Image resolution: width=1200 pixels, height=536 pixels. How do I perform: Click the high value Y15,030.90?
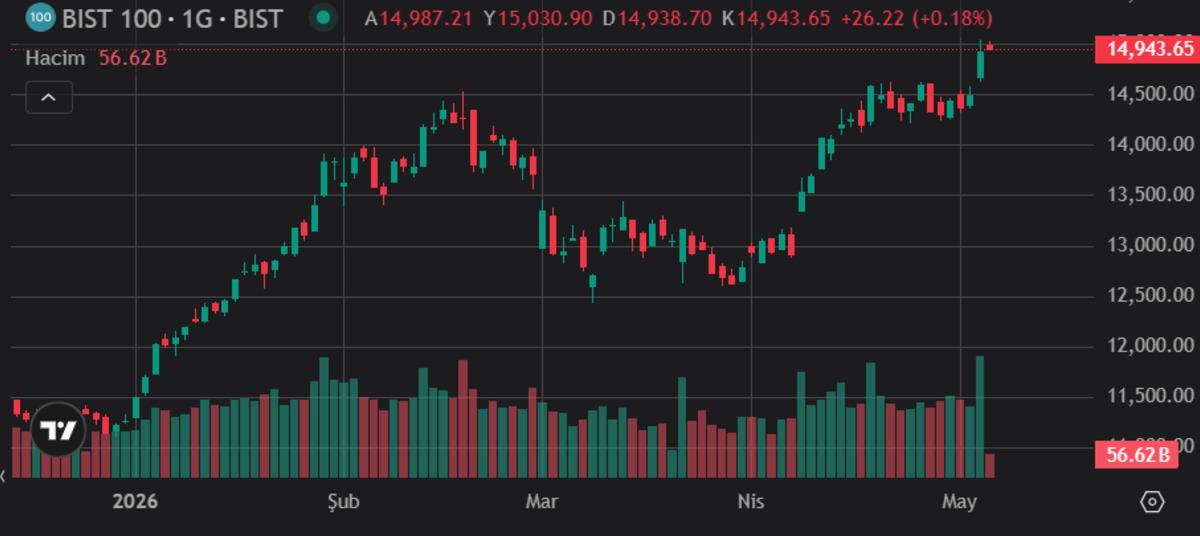pos(537,18)
